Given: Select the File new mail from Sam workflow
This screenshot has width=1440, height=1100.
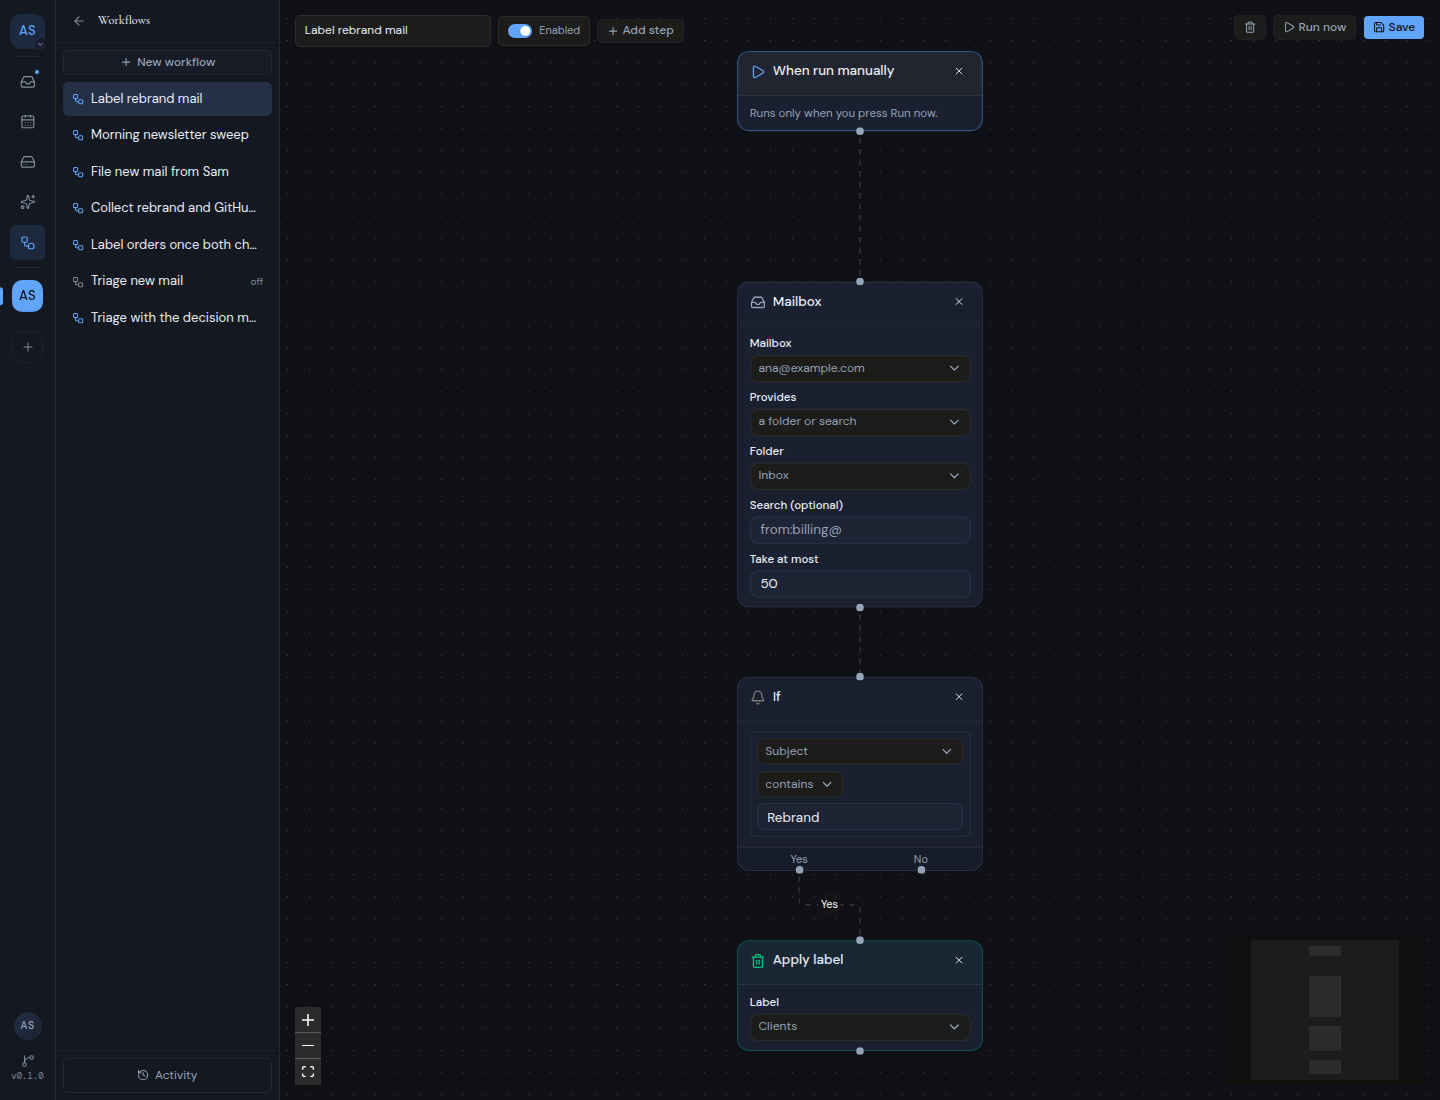Looking at the screenshot, I should (167, 172).
